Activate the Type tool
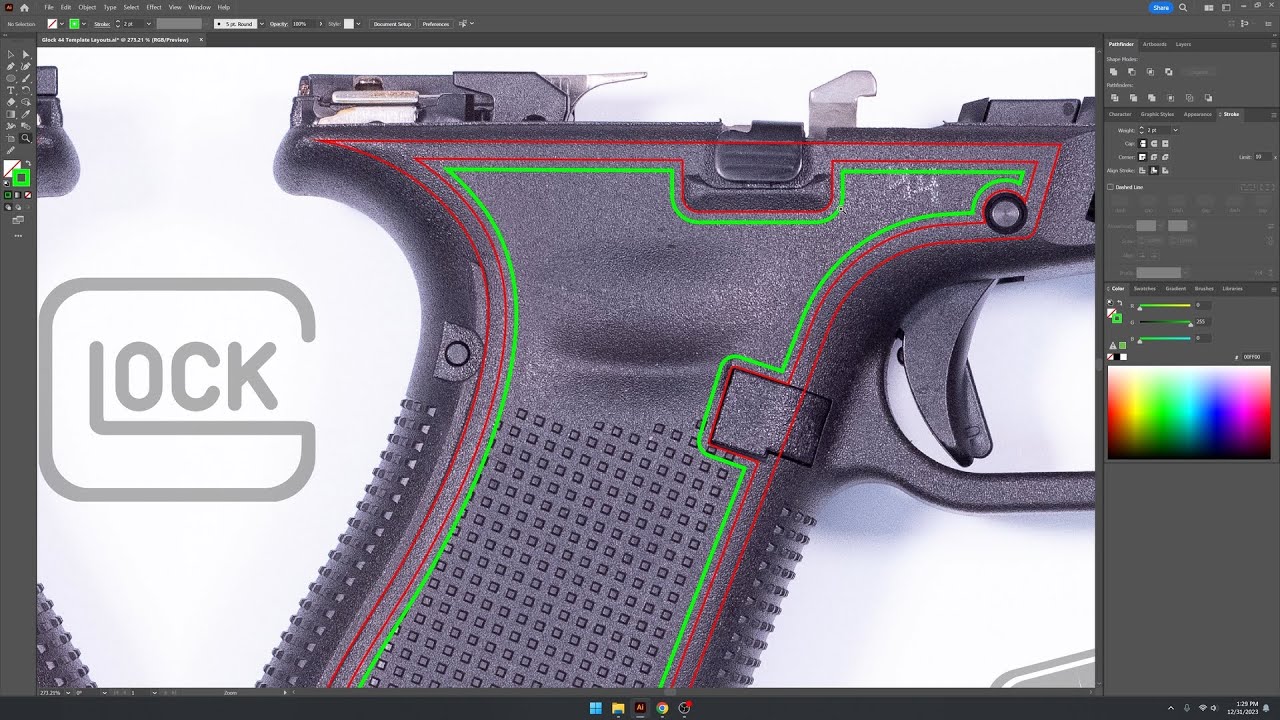Viewport: 1280px width, 720px height. point(11,90)
